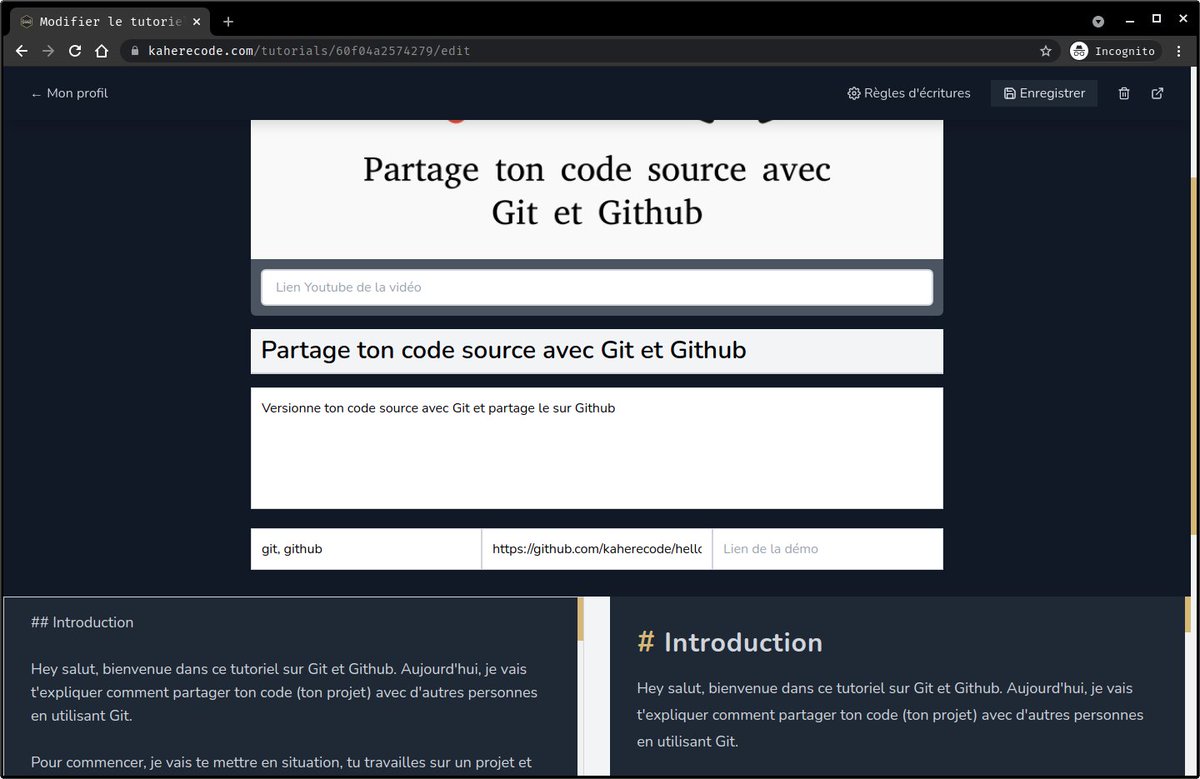Click the cover image heading 'Partage ton code source'
This screenshot has width=1200, height=779.
[x=597, y=190]
